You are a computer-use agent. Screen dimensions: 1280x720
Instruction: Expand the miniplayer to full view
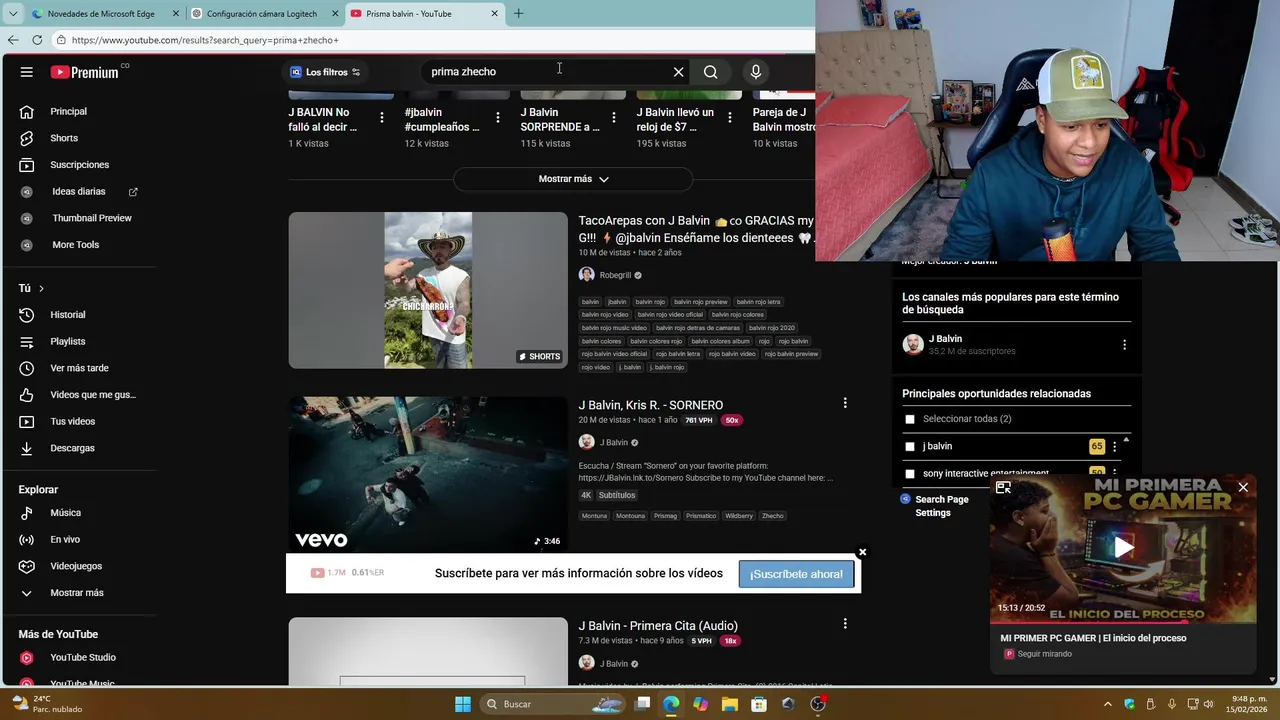click(1004, 488)
